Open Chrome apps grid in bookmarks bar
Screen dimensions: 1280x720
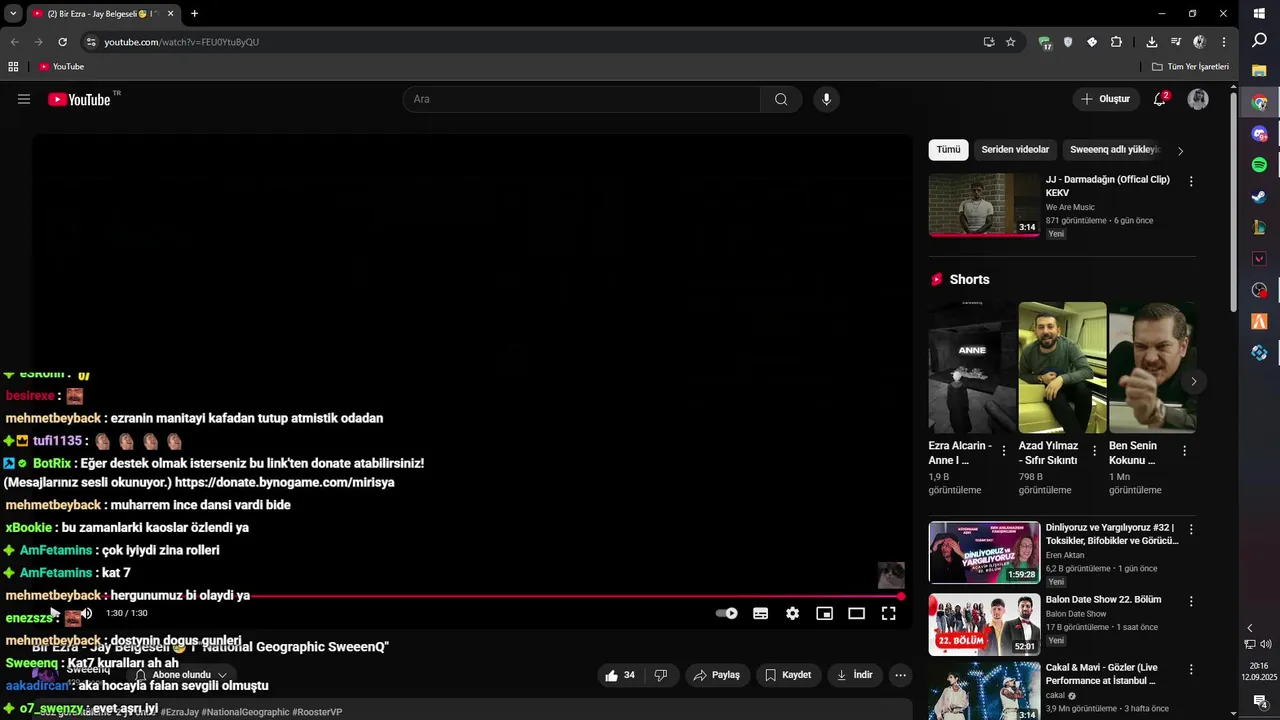[x=13, y=67]
